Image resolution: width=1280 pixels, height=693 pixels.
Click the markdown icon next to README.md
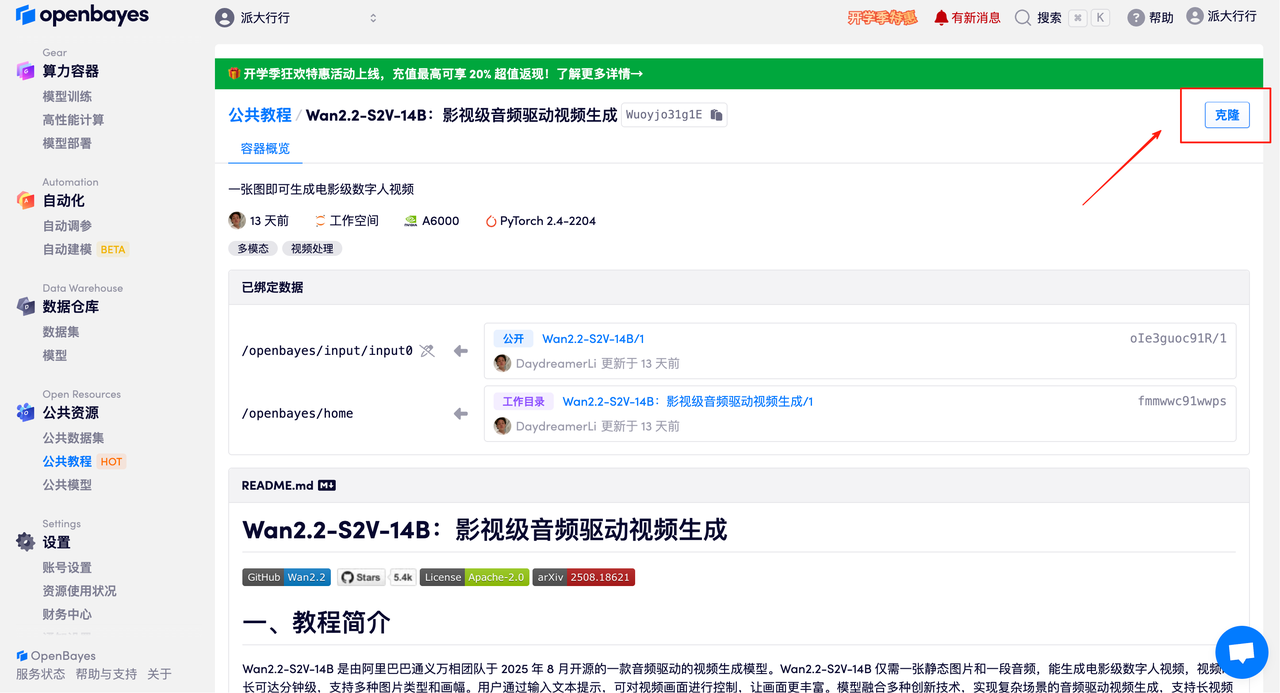pyautogui.click(x=327, y=485)
